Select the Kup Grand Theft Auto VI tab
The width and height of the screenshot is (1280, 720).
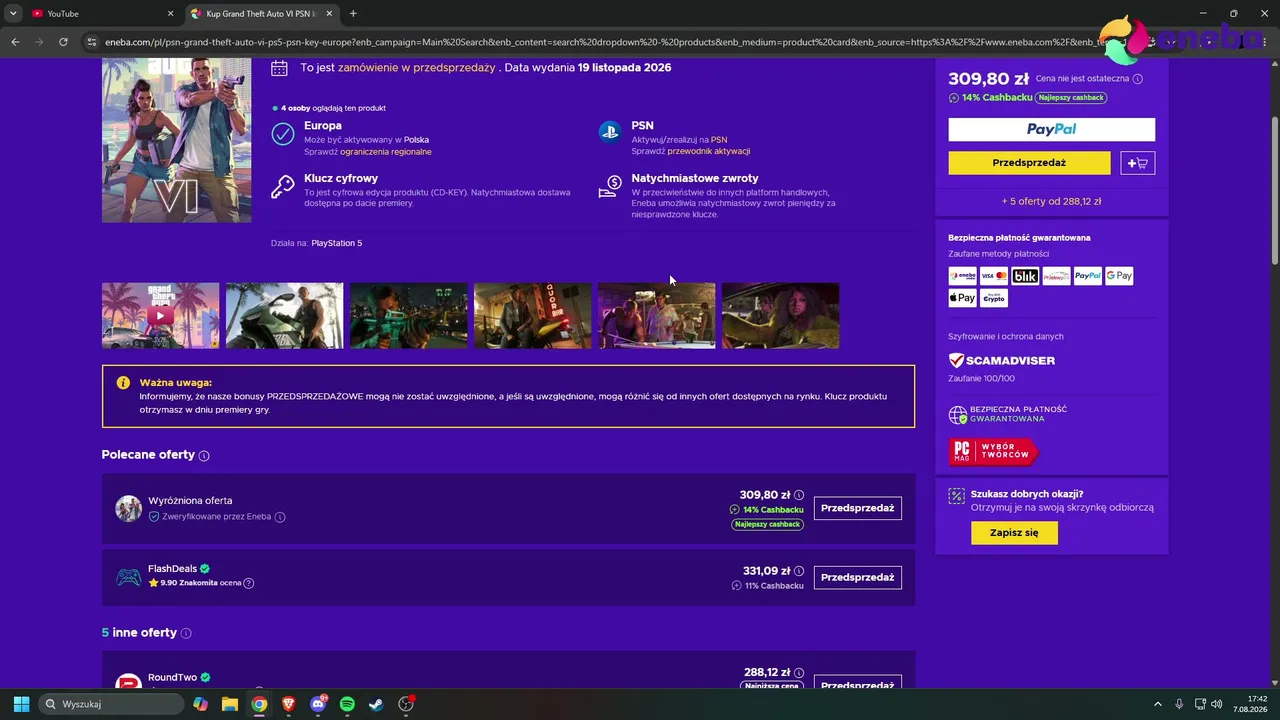(x=262, y=14)
